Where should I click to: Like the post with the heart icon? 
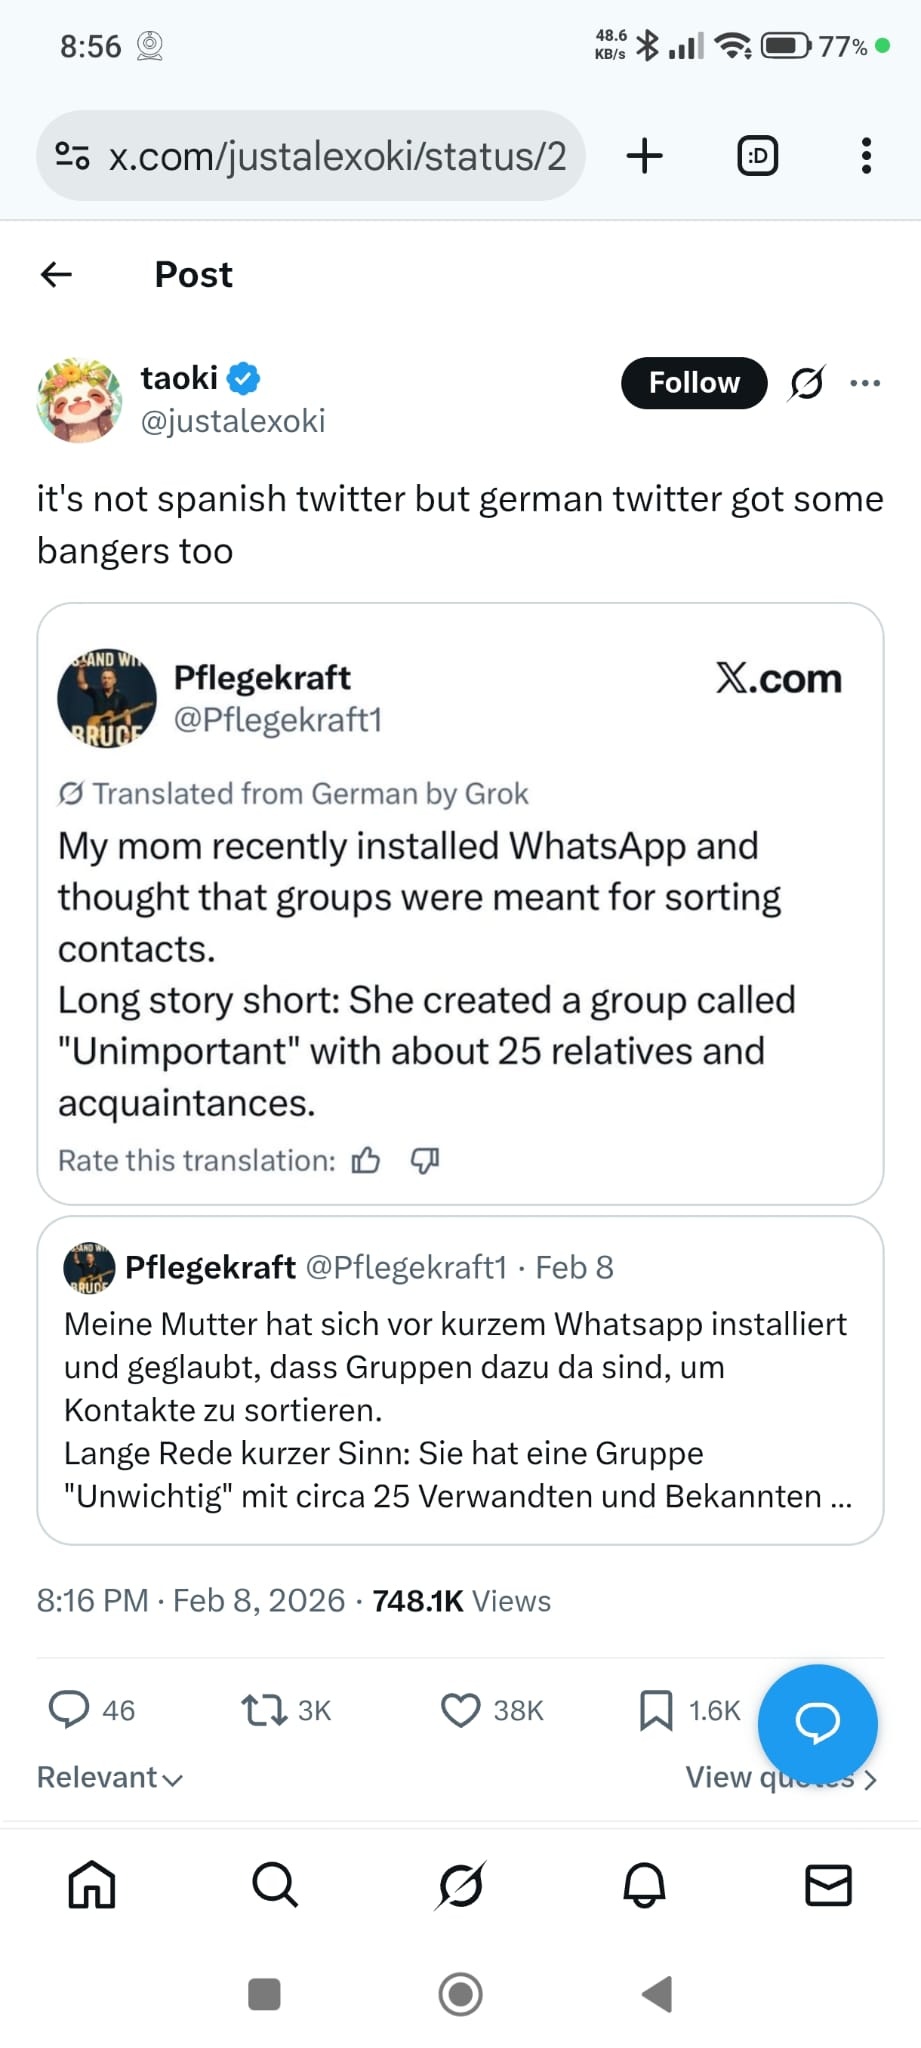tap(460, 1710)
